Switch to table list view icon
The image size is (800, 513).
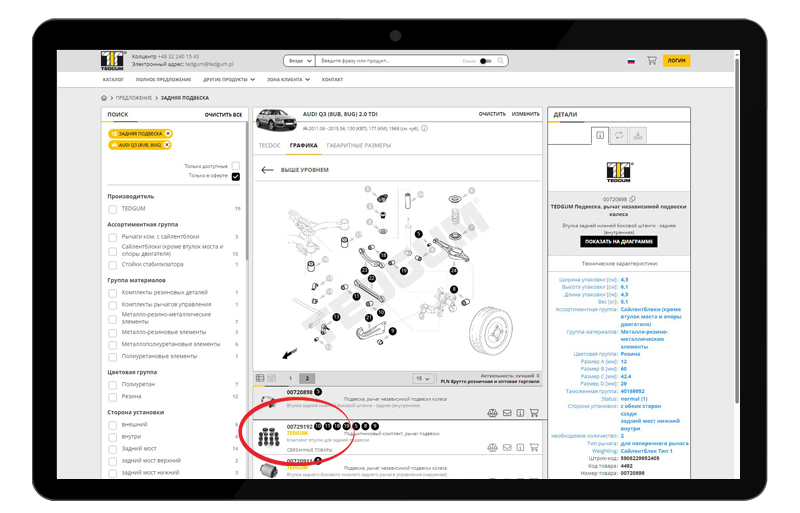(x=260, y=378)
